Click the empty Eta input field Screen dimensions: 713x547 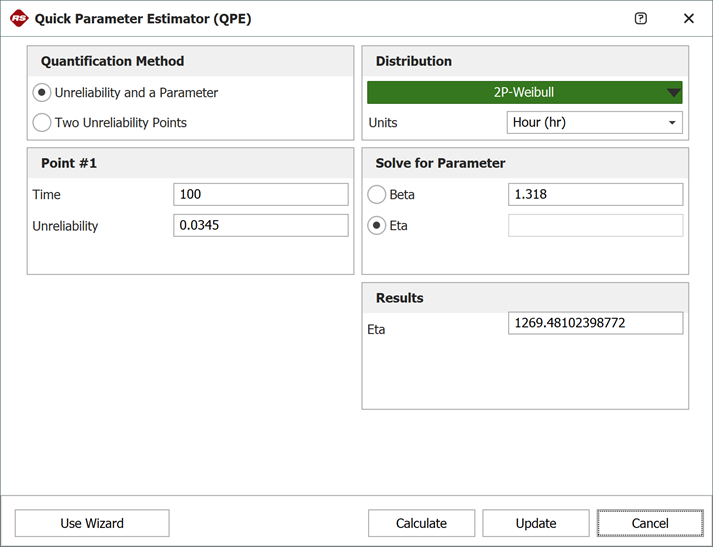click(595, 225)
